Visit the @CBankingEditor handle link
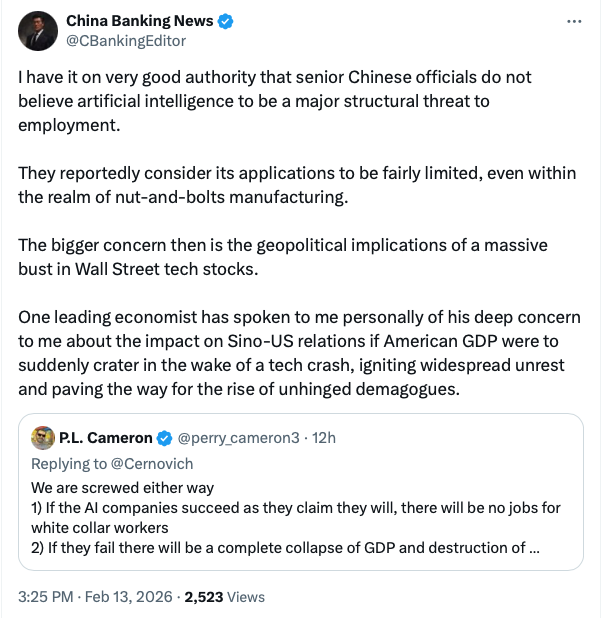The height and width of the screenshot is (618, 602). tap(125, 41)
